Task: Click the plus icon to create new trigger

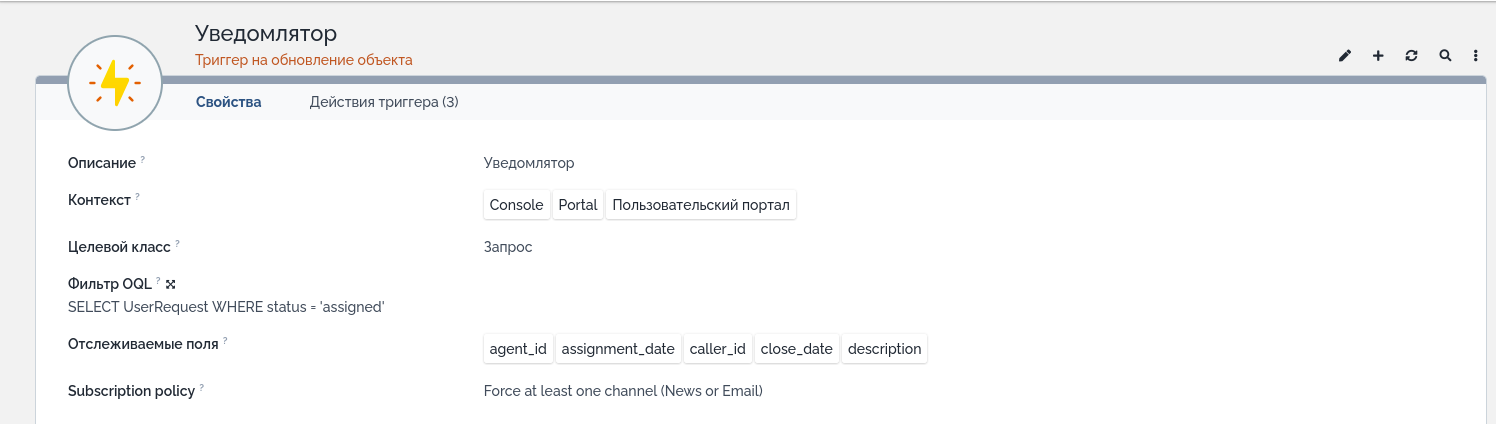Action: pos(1378,56)
